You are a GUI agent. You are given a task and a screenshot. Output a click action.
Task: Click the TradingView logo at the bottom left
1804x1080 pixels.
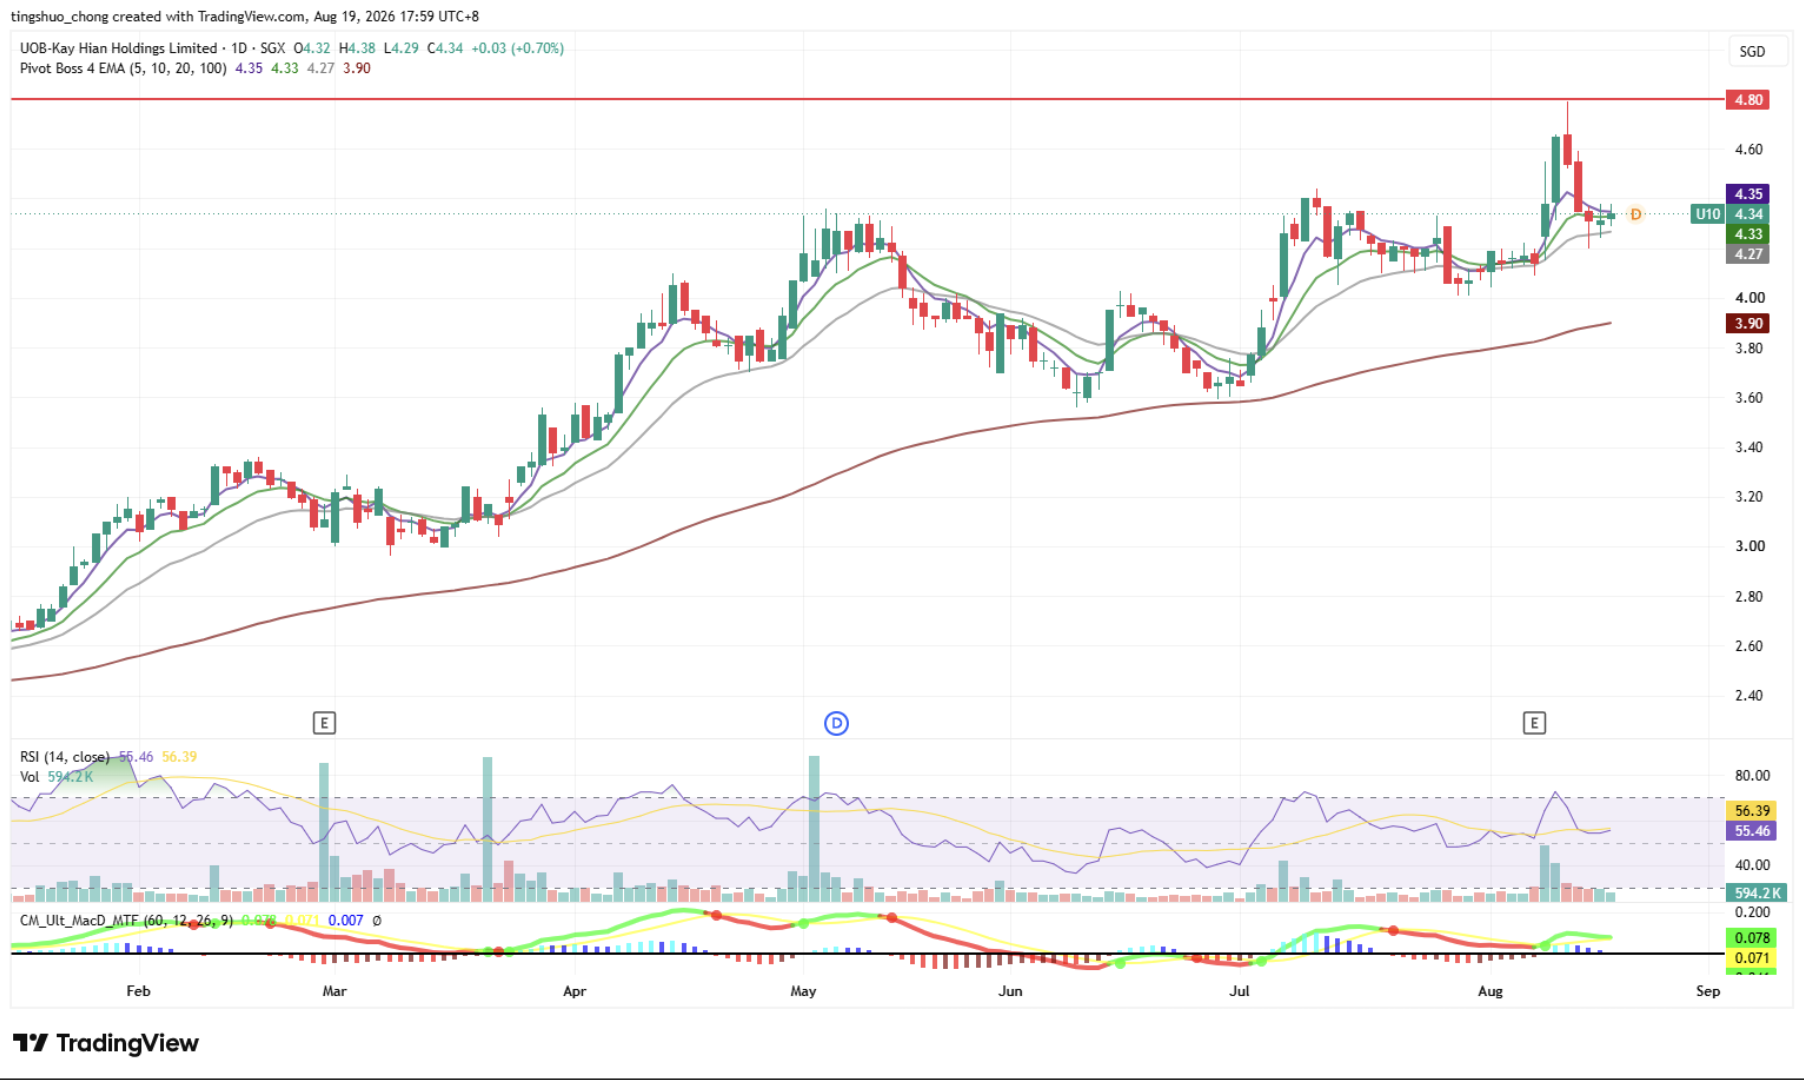point(106,1043)
